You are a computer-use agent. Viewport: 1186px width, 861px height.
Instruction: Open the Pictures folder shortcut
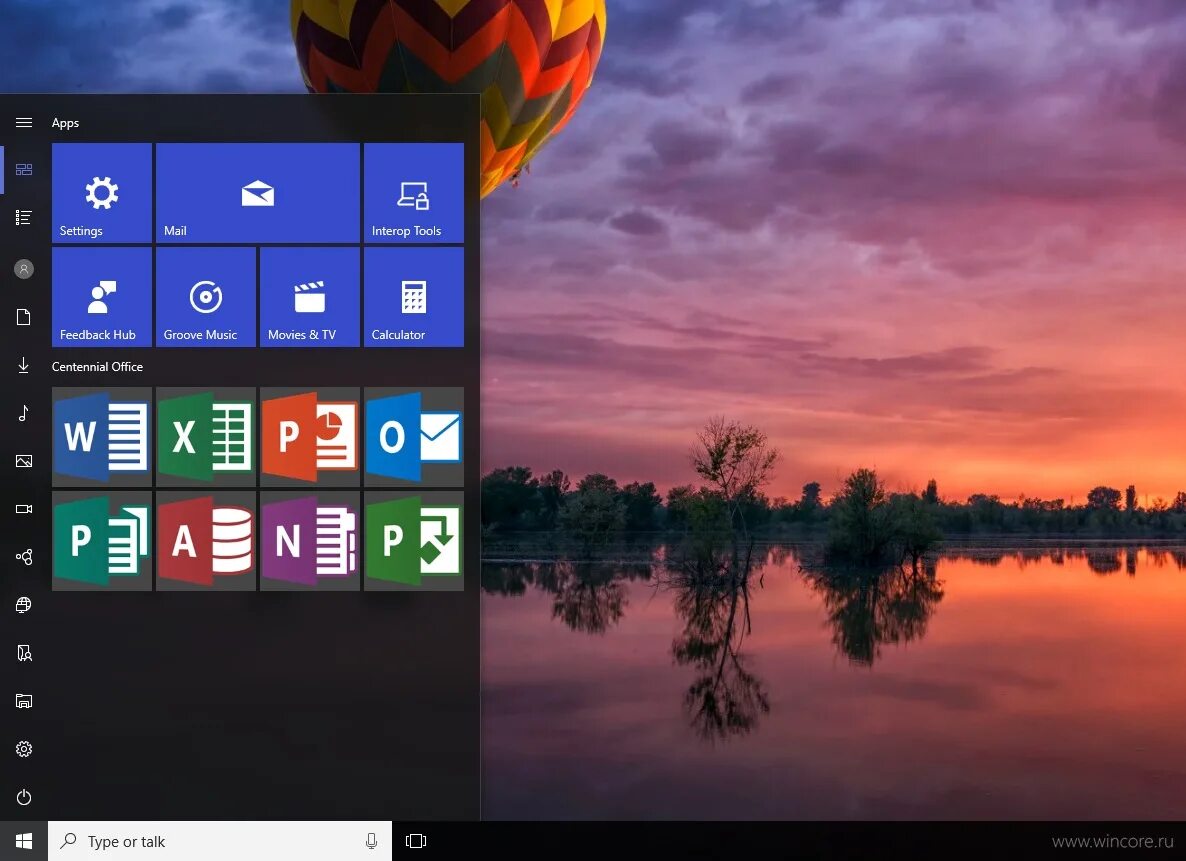click(x=23, y=461)
